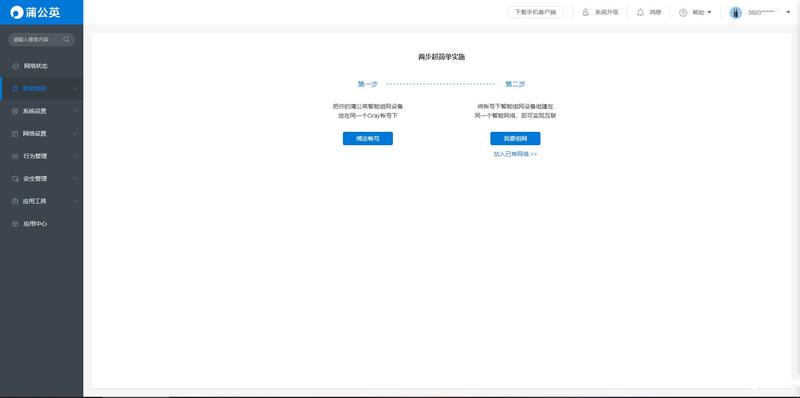Expand the 网络设置 sidebar menu chevron
The image size is (800, 398).
click(75, 134)
